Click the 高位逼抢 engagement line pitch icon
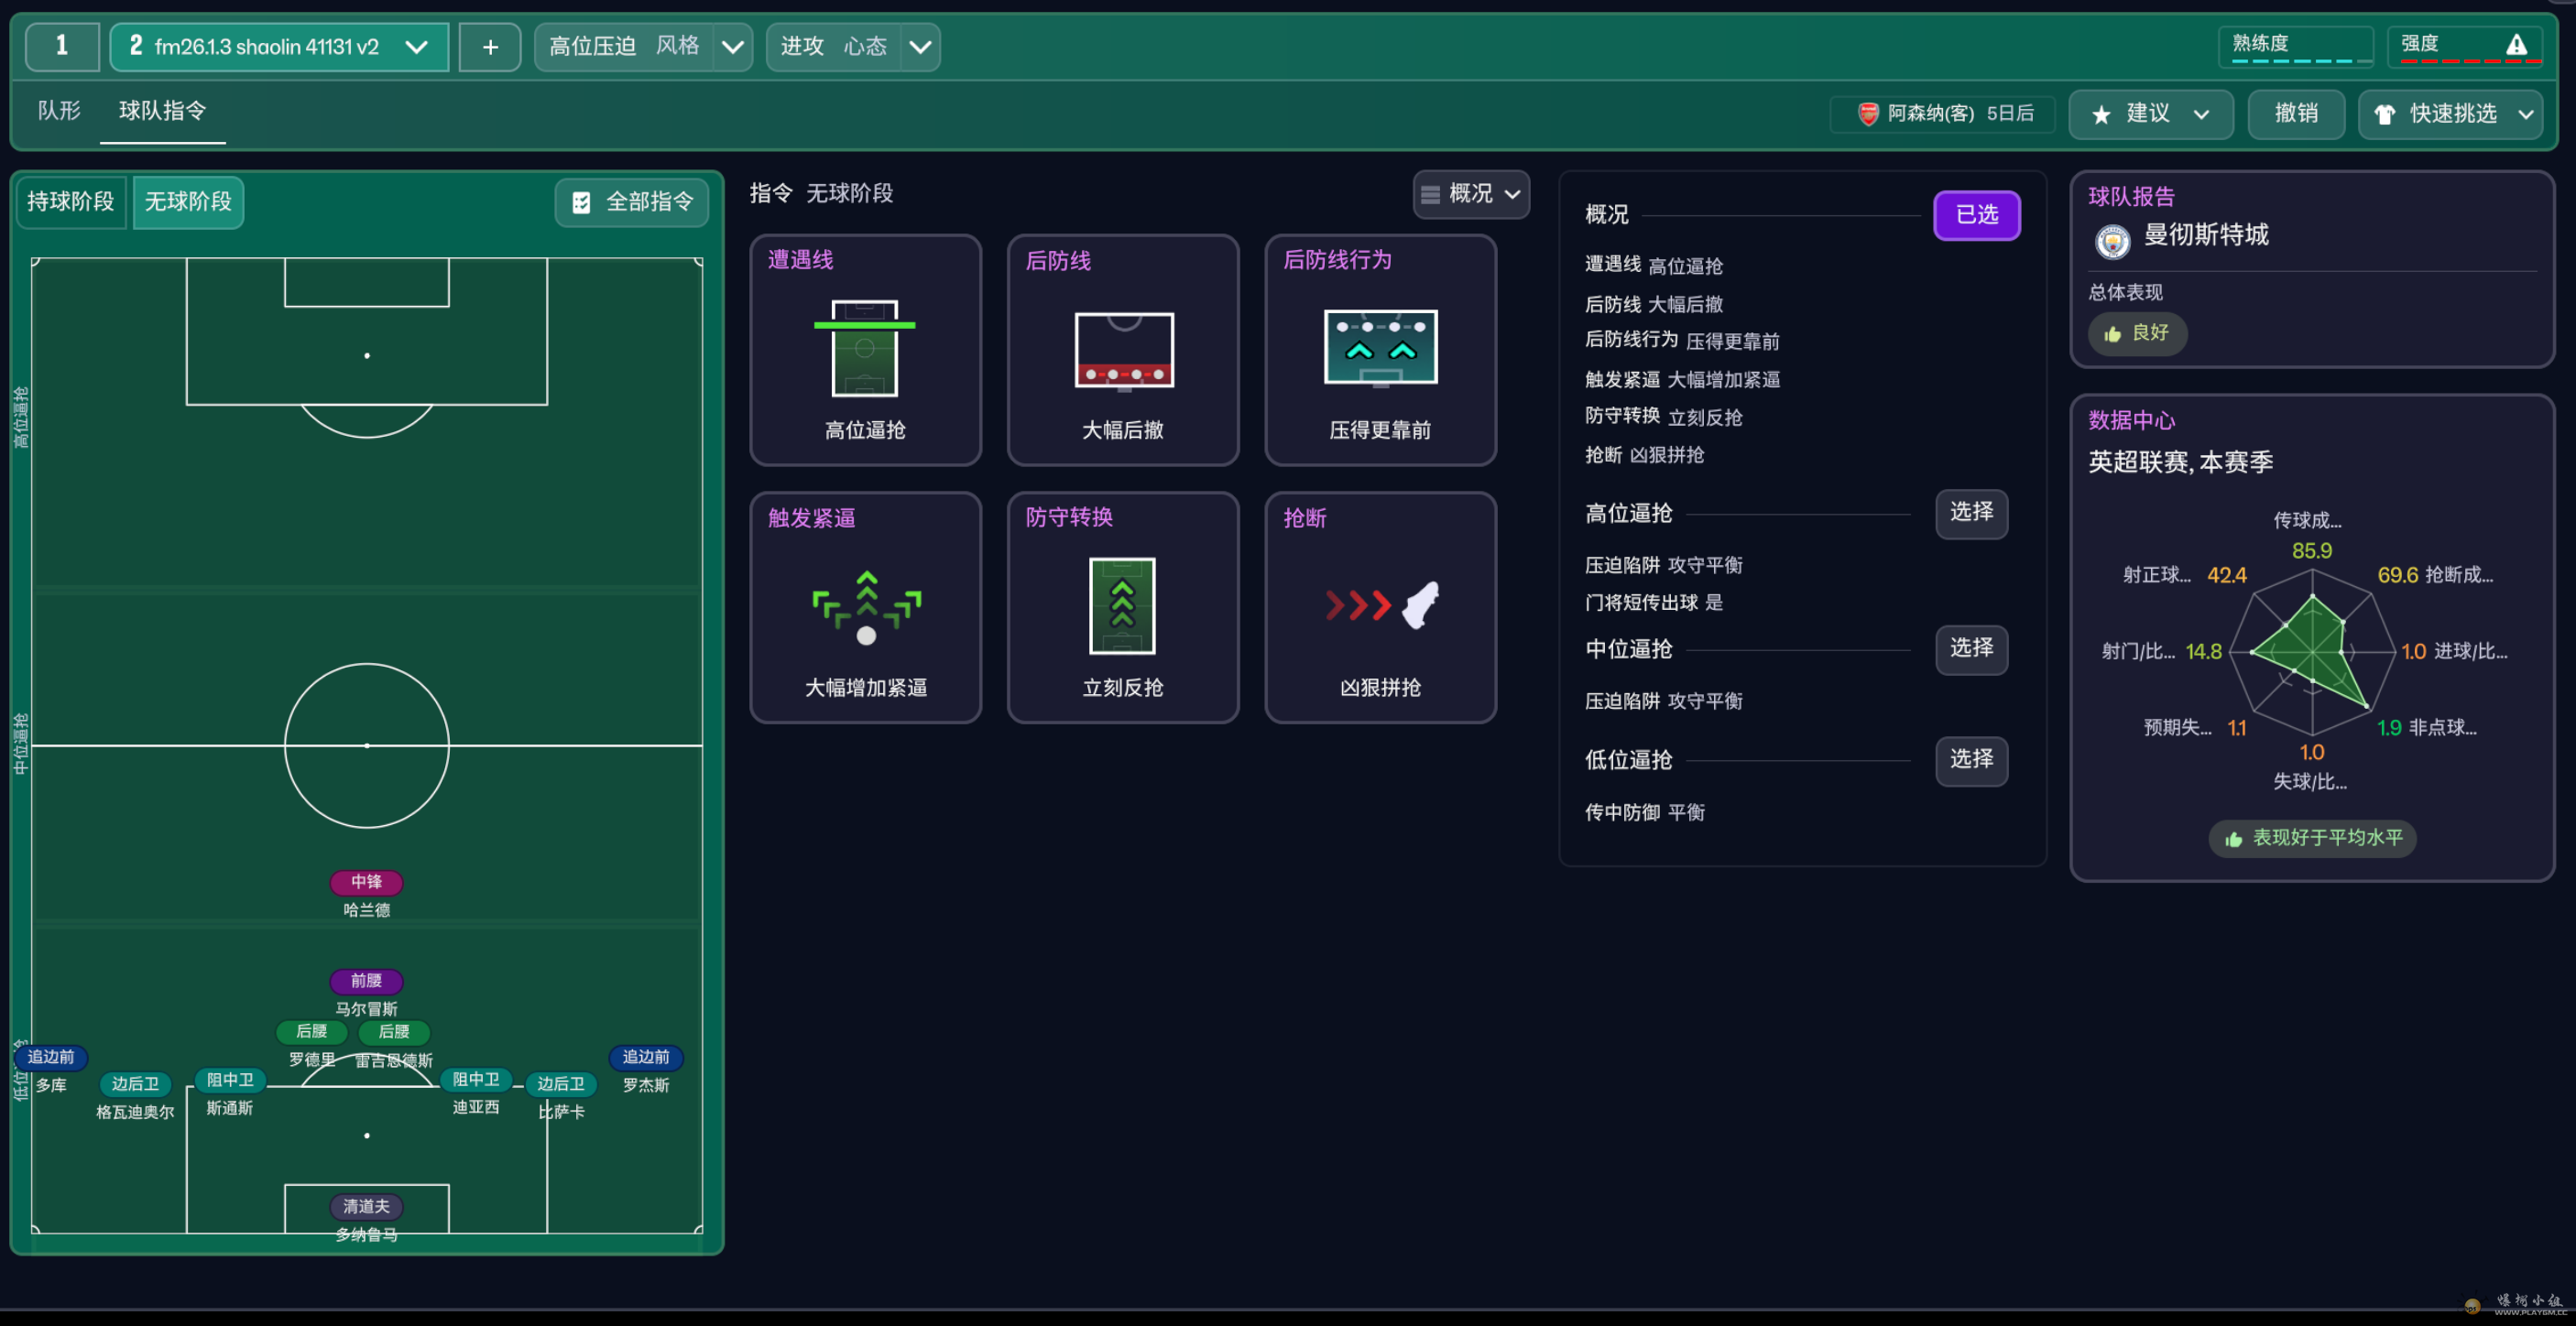Image resolution: width=2576 pixels, height=1326 pixels. tap(864, 349)
